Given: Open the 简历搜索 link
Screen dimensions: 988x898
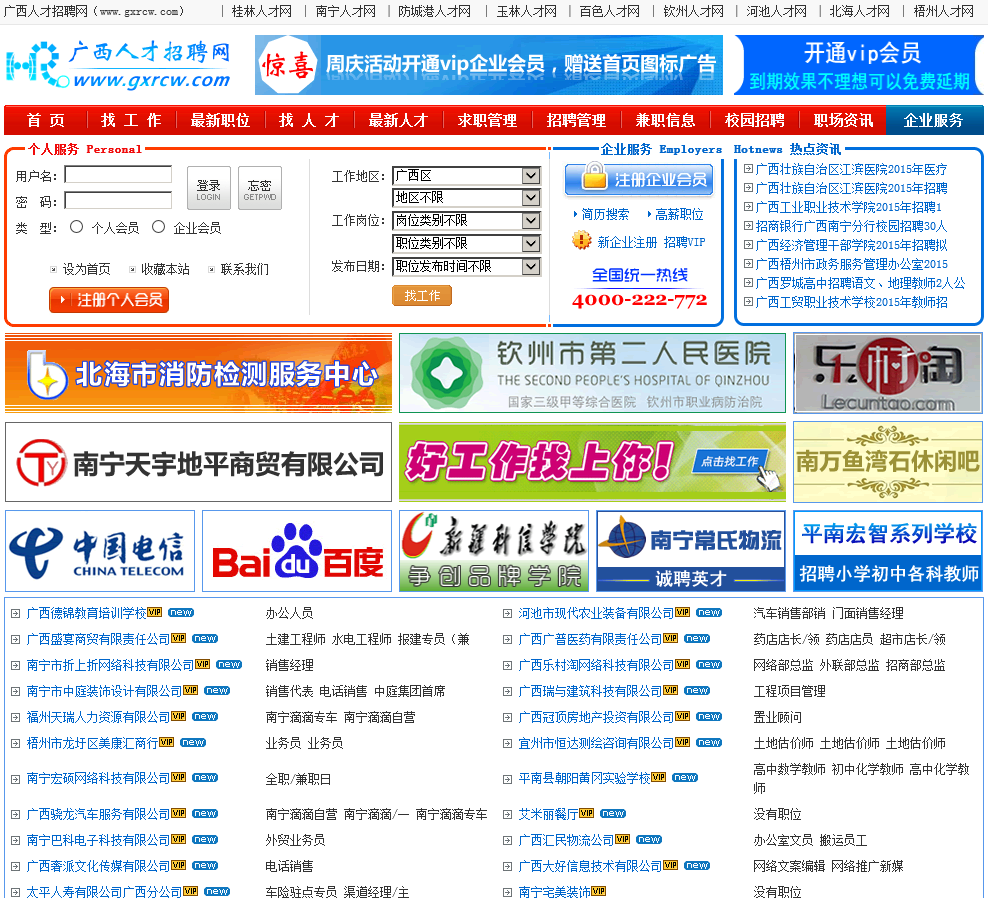Looking at the screenshot, I should point(605,214).
